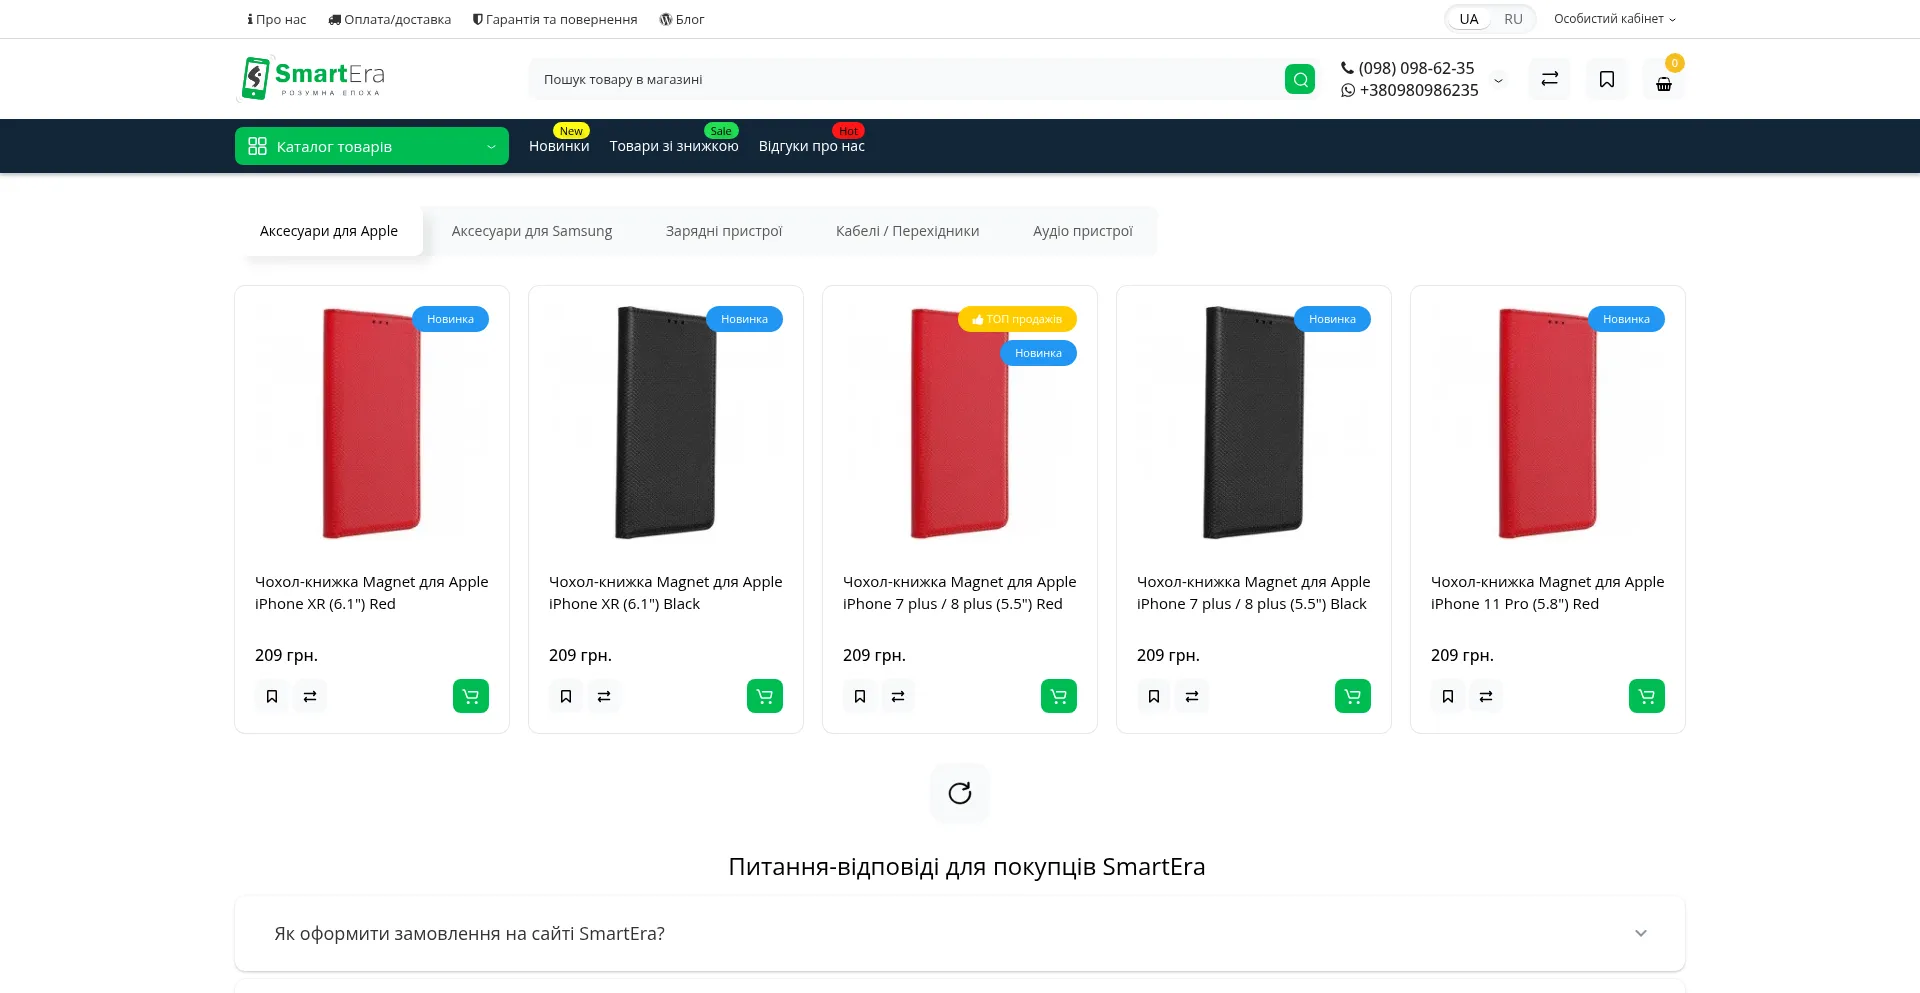Image resolution: width=1920 pixels, height=993 pixels.
Task: Switch site language to RU
Action: tap(1513, 19)
